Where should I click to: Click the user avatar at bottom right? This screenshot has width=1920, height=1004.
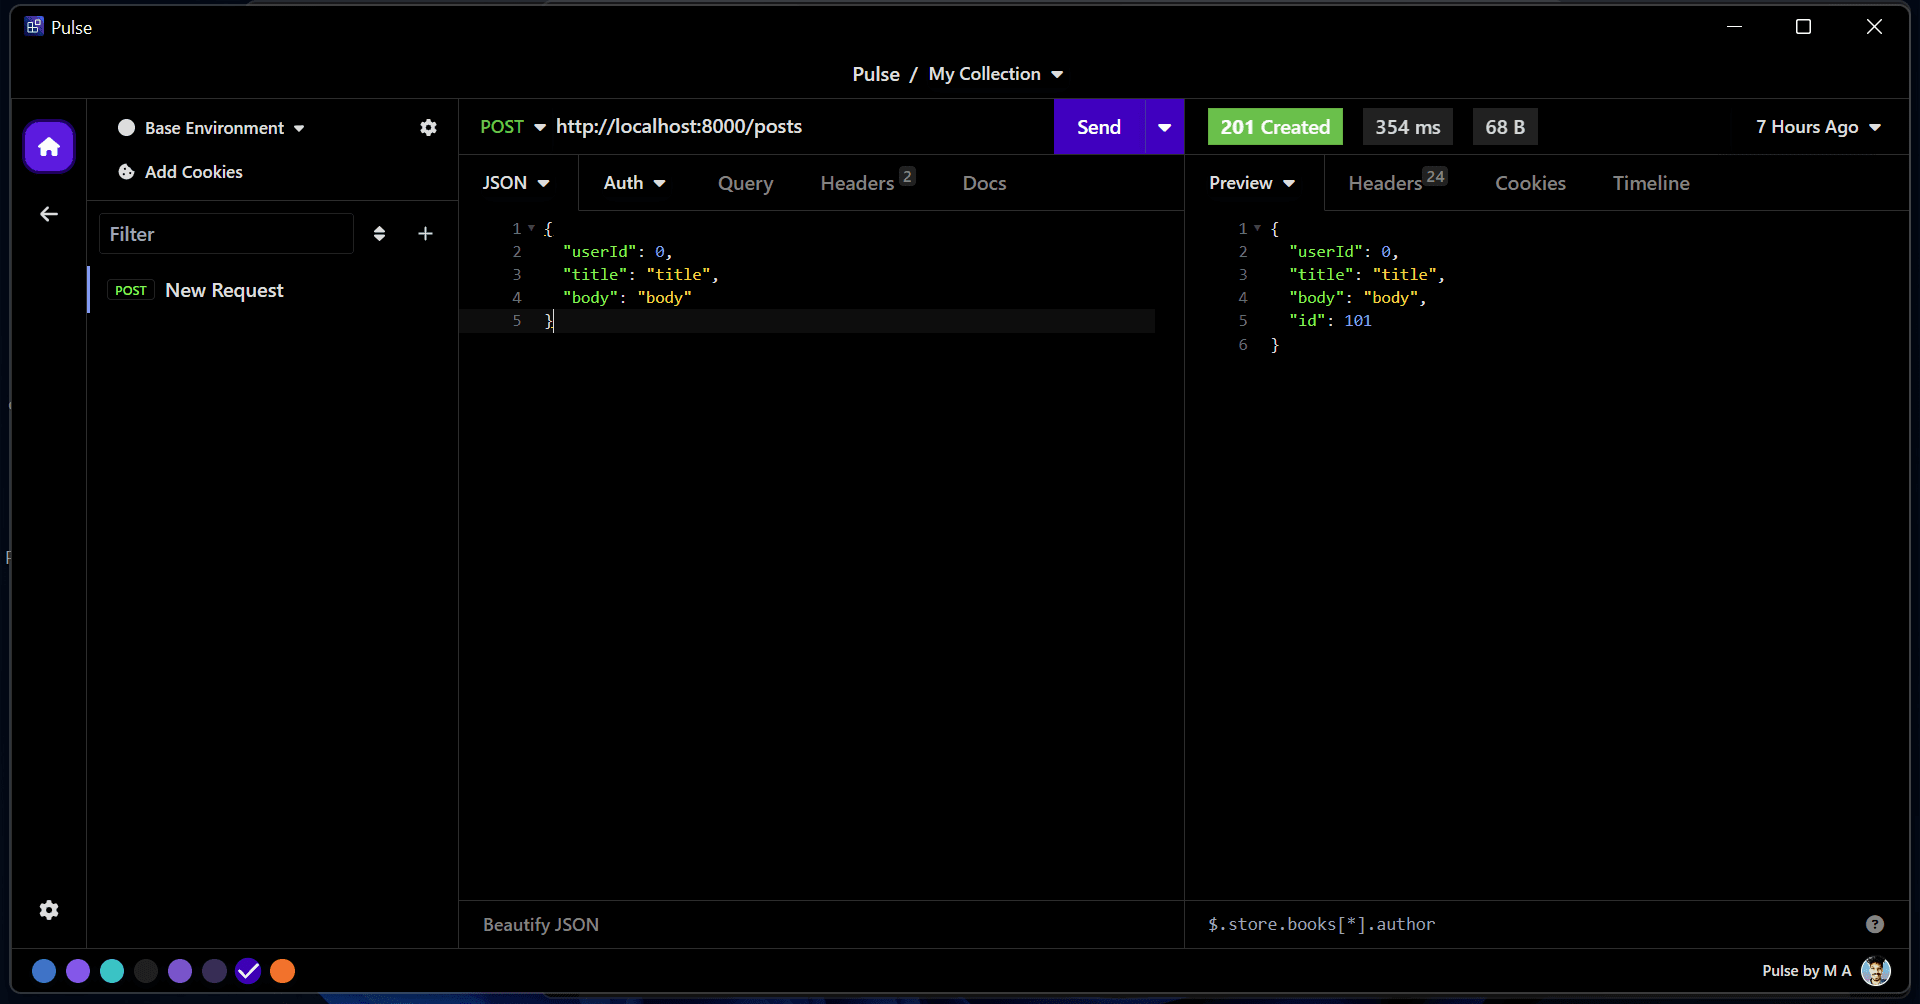1877,970
